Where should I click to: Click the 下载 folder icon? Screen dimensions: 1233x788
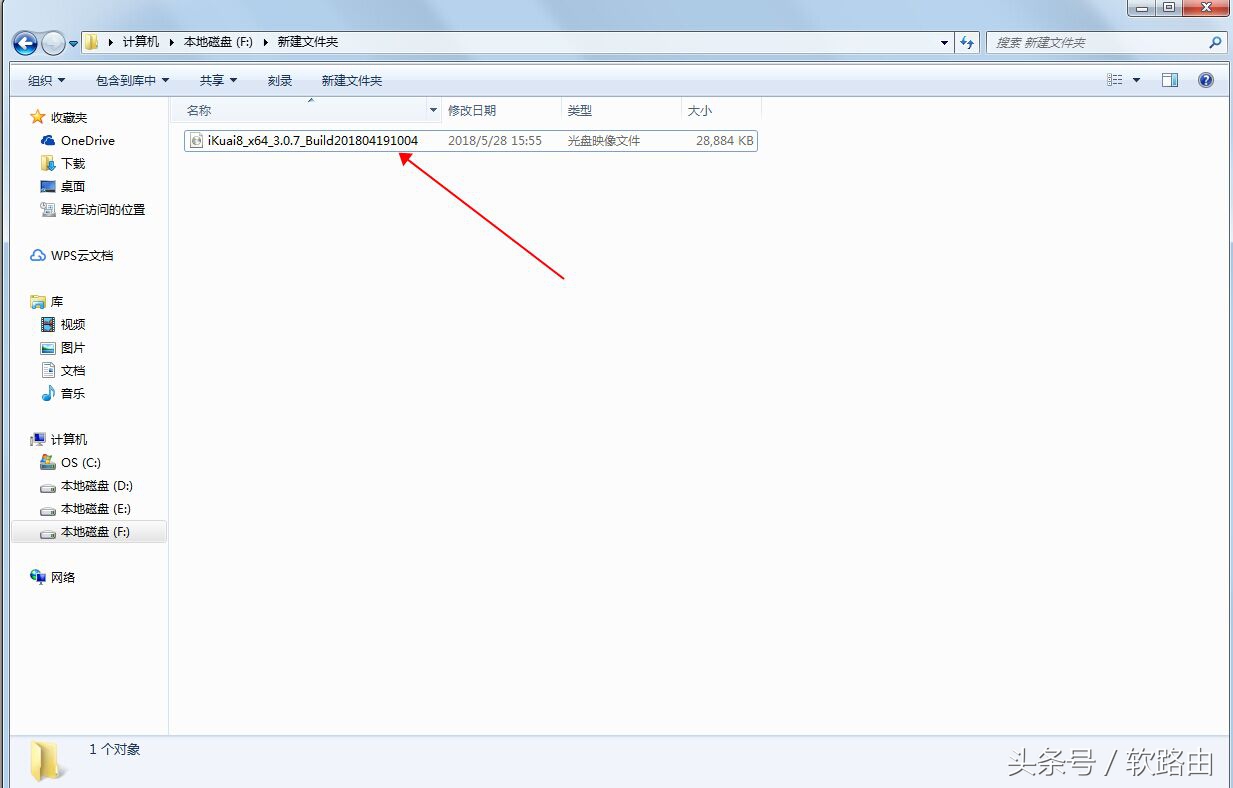tap(48, 163)
